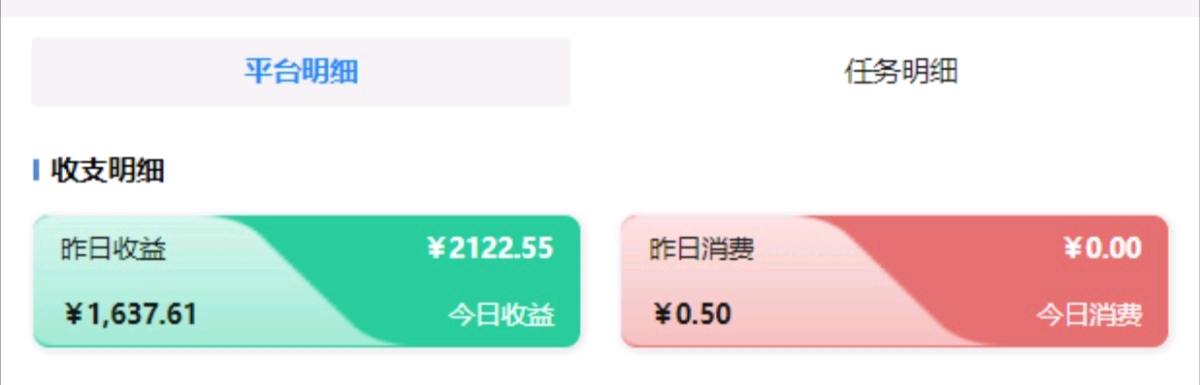Click the blue bar marker beside 收支明细

click(36, 171)
